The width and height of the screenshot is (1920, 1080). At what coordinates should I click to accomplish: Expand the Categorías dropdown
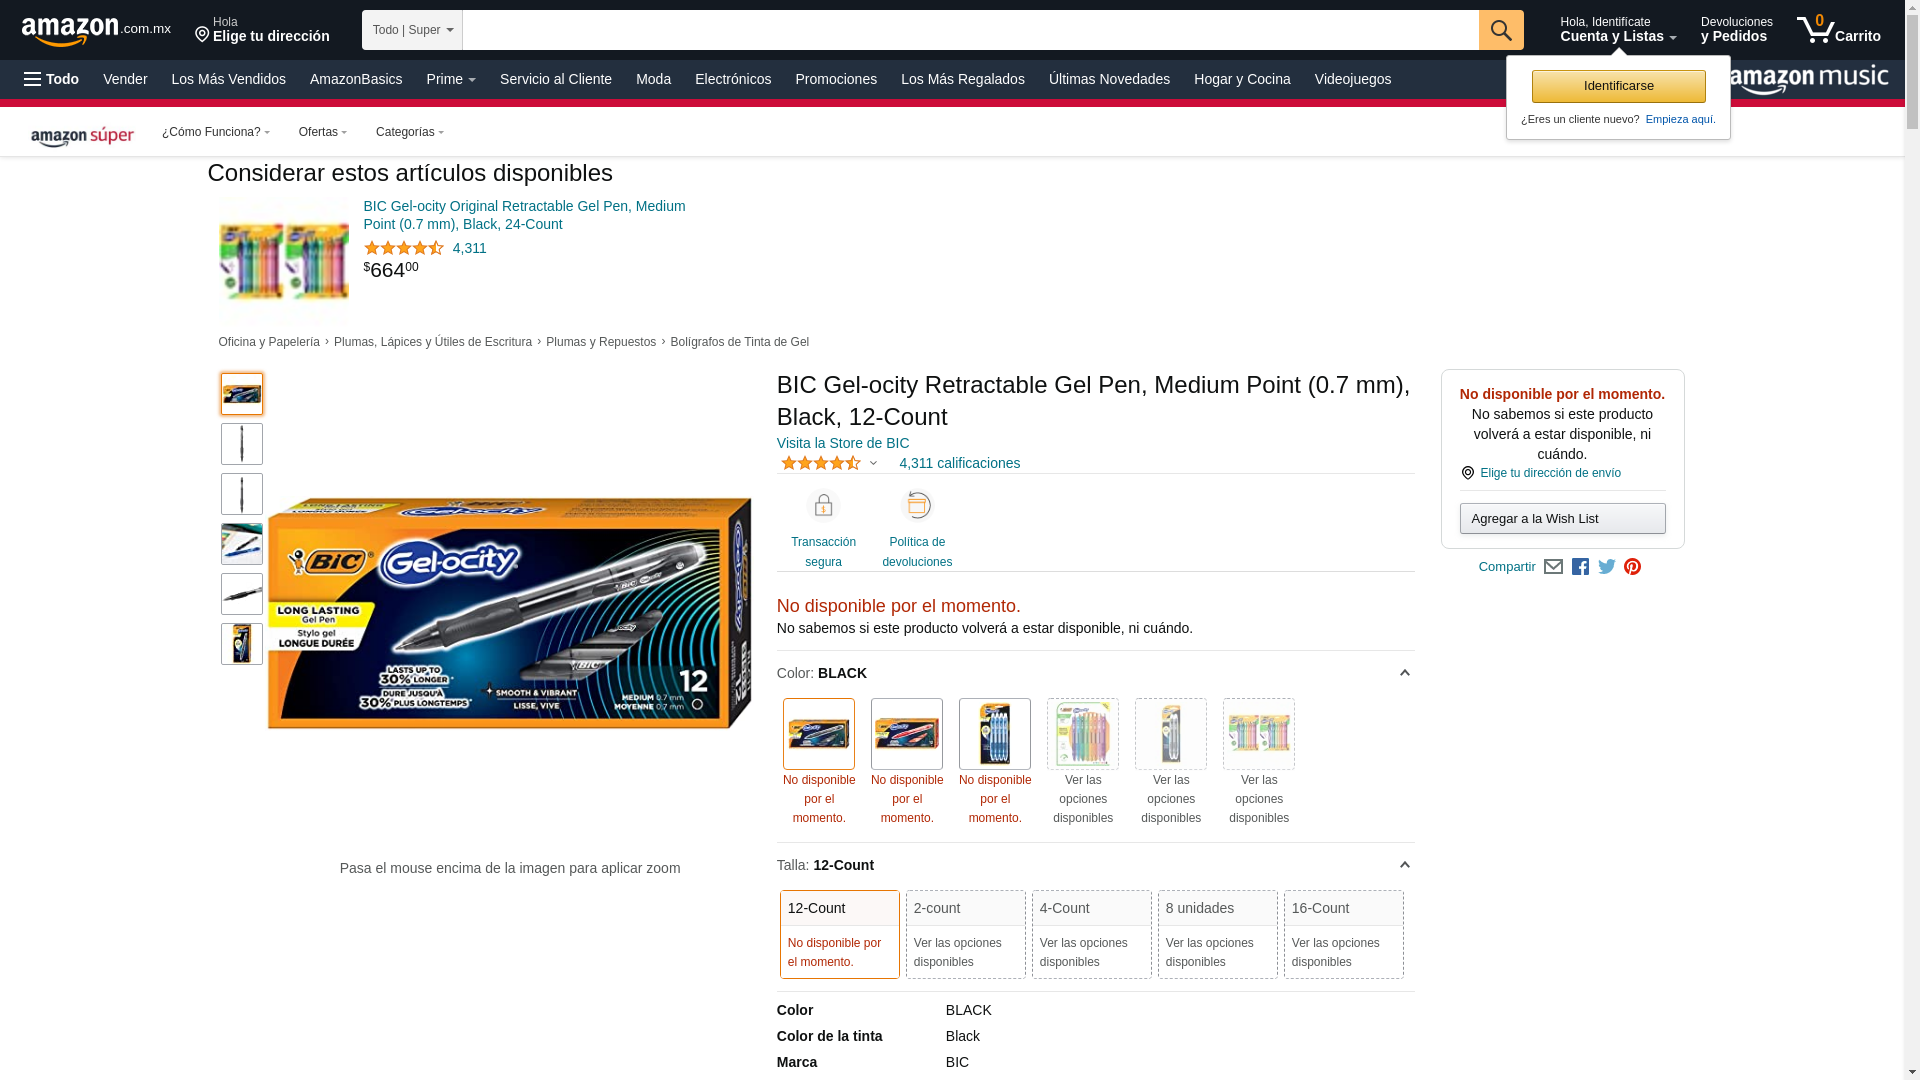(x=409, y=132)
